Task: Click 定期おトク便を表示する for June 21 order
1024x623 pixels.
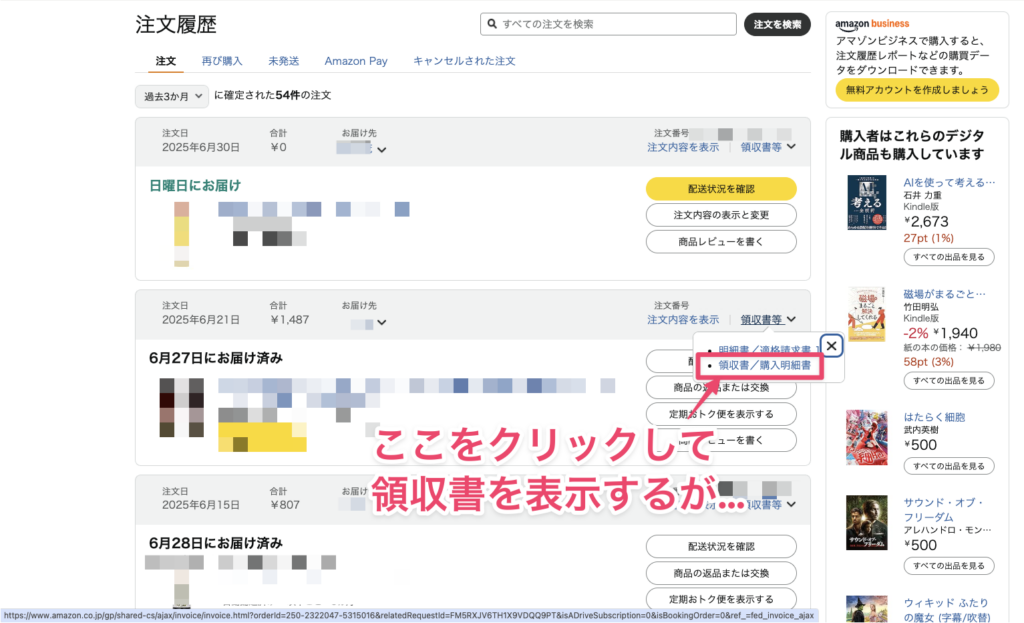Action: (x=721, y=414)
